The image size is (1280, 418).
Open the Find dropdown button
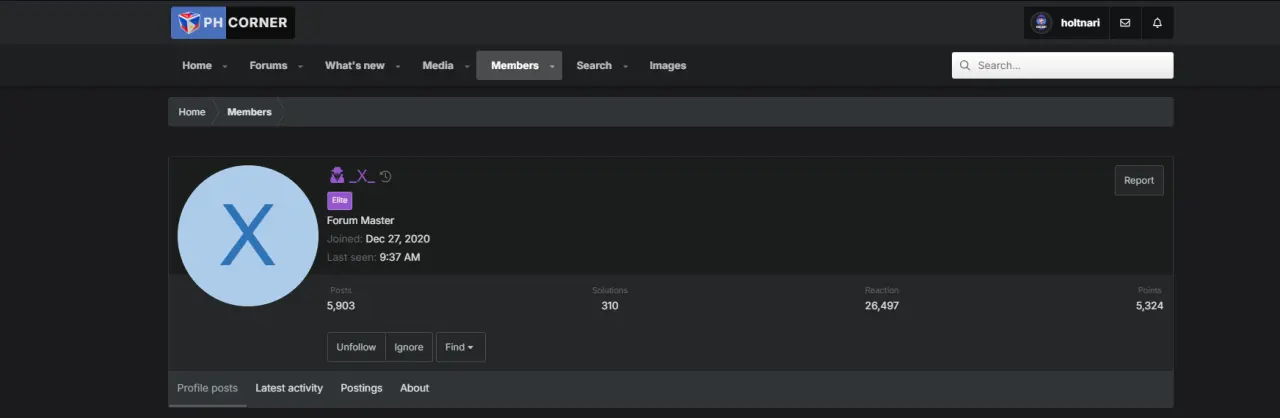click(460, 347)
